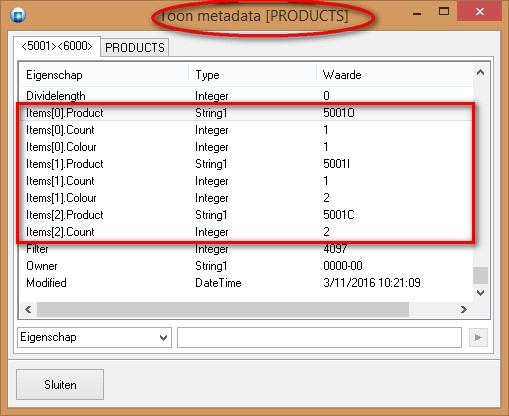Image resolution: width=509 pixels, height=416 pixels.
Task: Open the Eigenschap dropdown
Action: tap(94, 337)
